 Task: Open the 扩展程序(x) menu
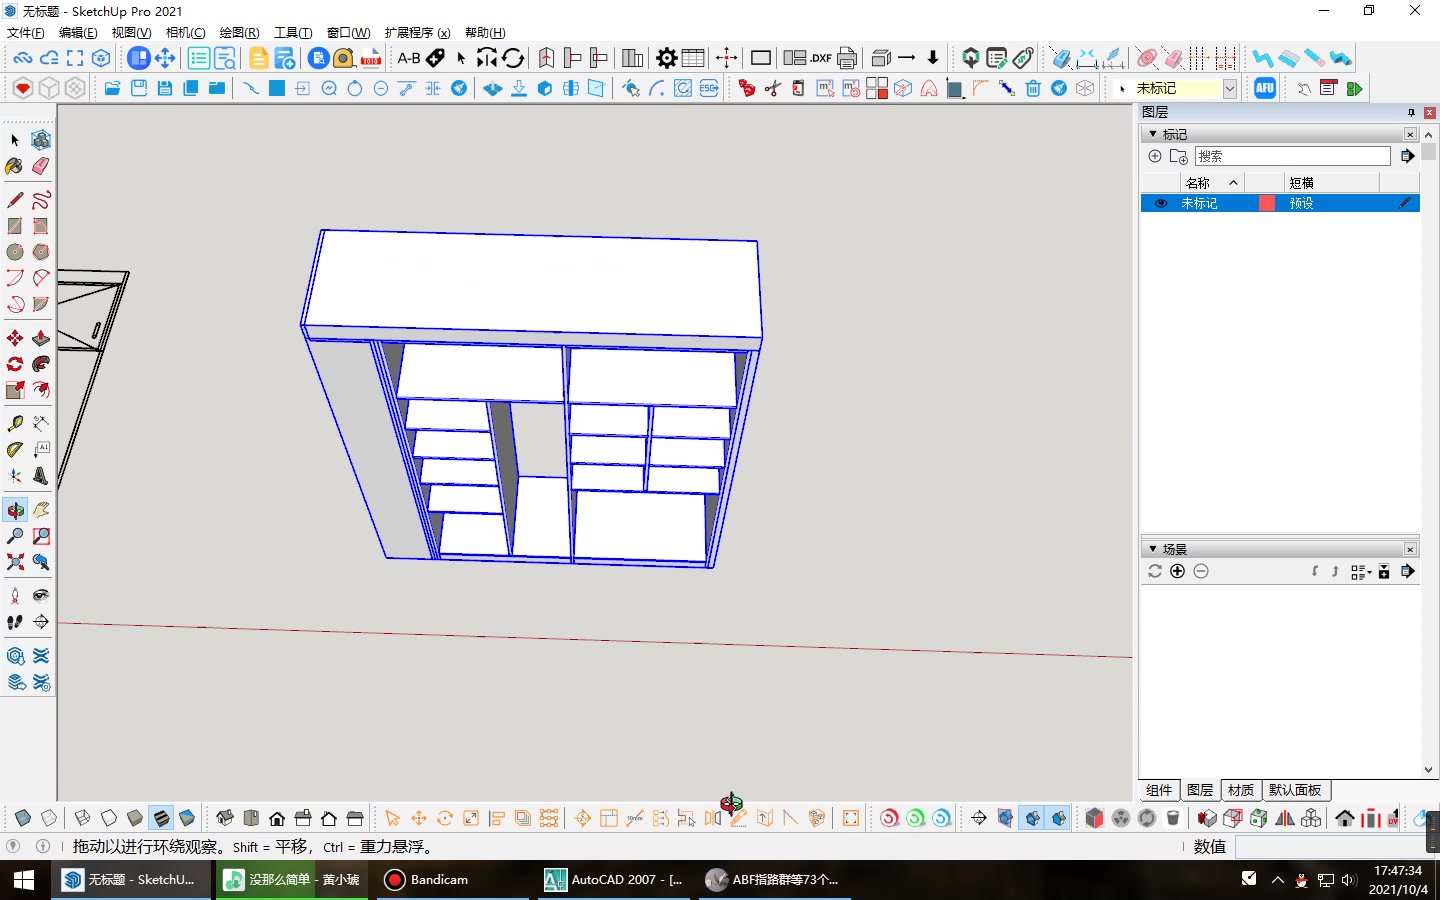coord(417,33)
